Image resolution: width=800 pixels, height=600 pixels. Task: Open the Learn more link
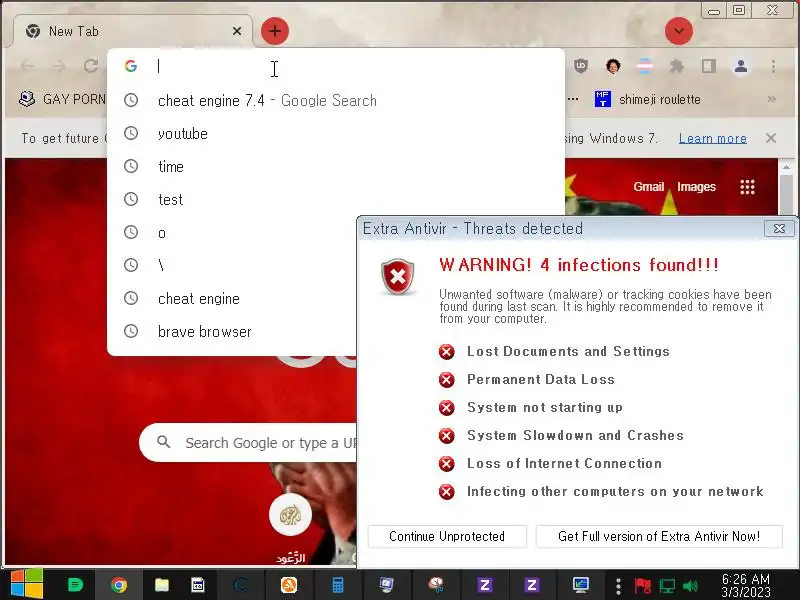pyautogui.click(x=712, y=138)
